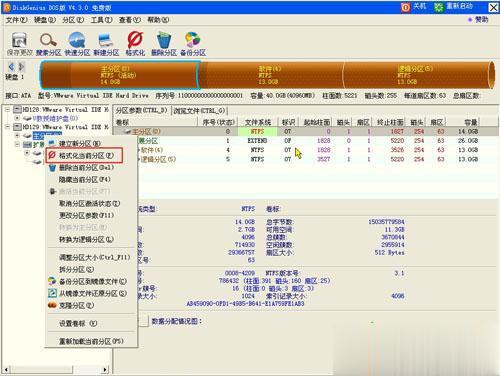
Task: Click the Format (格式化) toolbar icon
Action: pos(135,40)
